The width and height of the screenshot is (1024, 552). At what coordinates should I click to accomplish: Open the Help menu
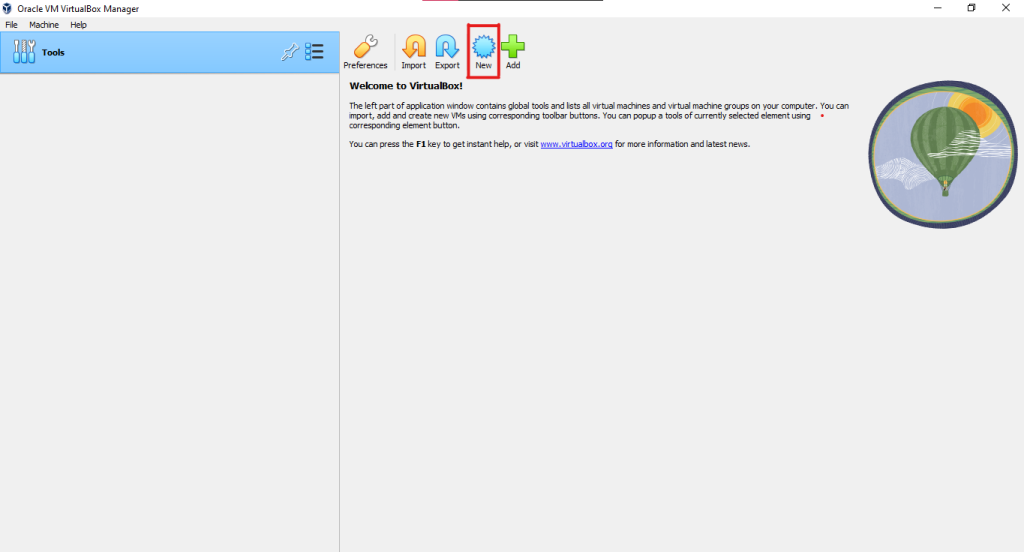click(x=78, y=25)
